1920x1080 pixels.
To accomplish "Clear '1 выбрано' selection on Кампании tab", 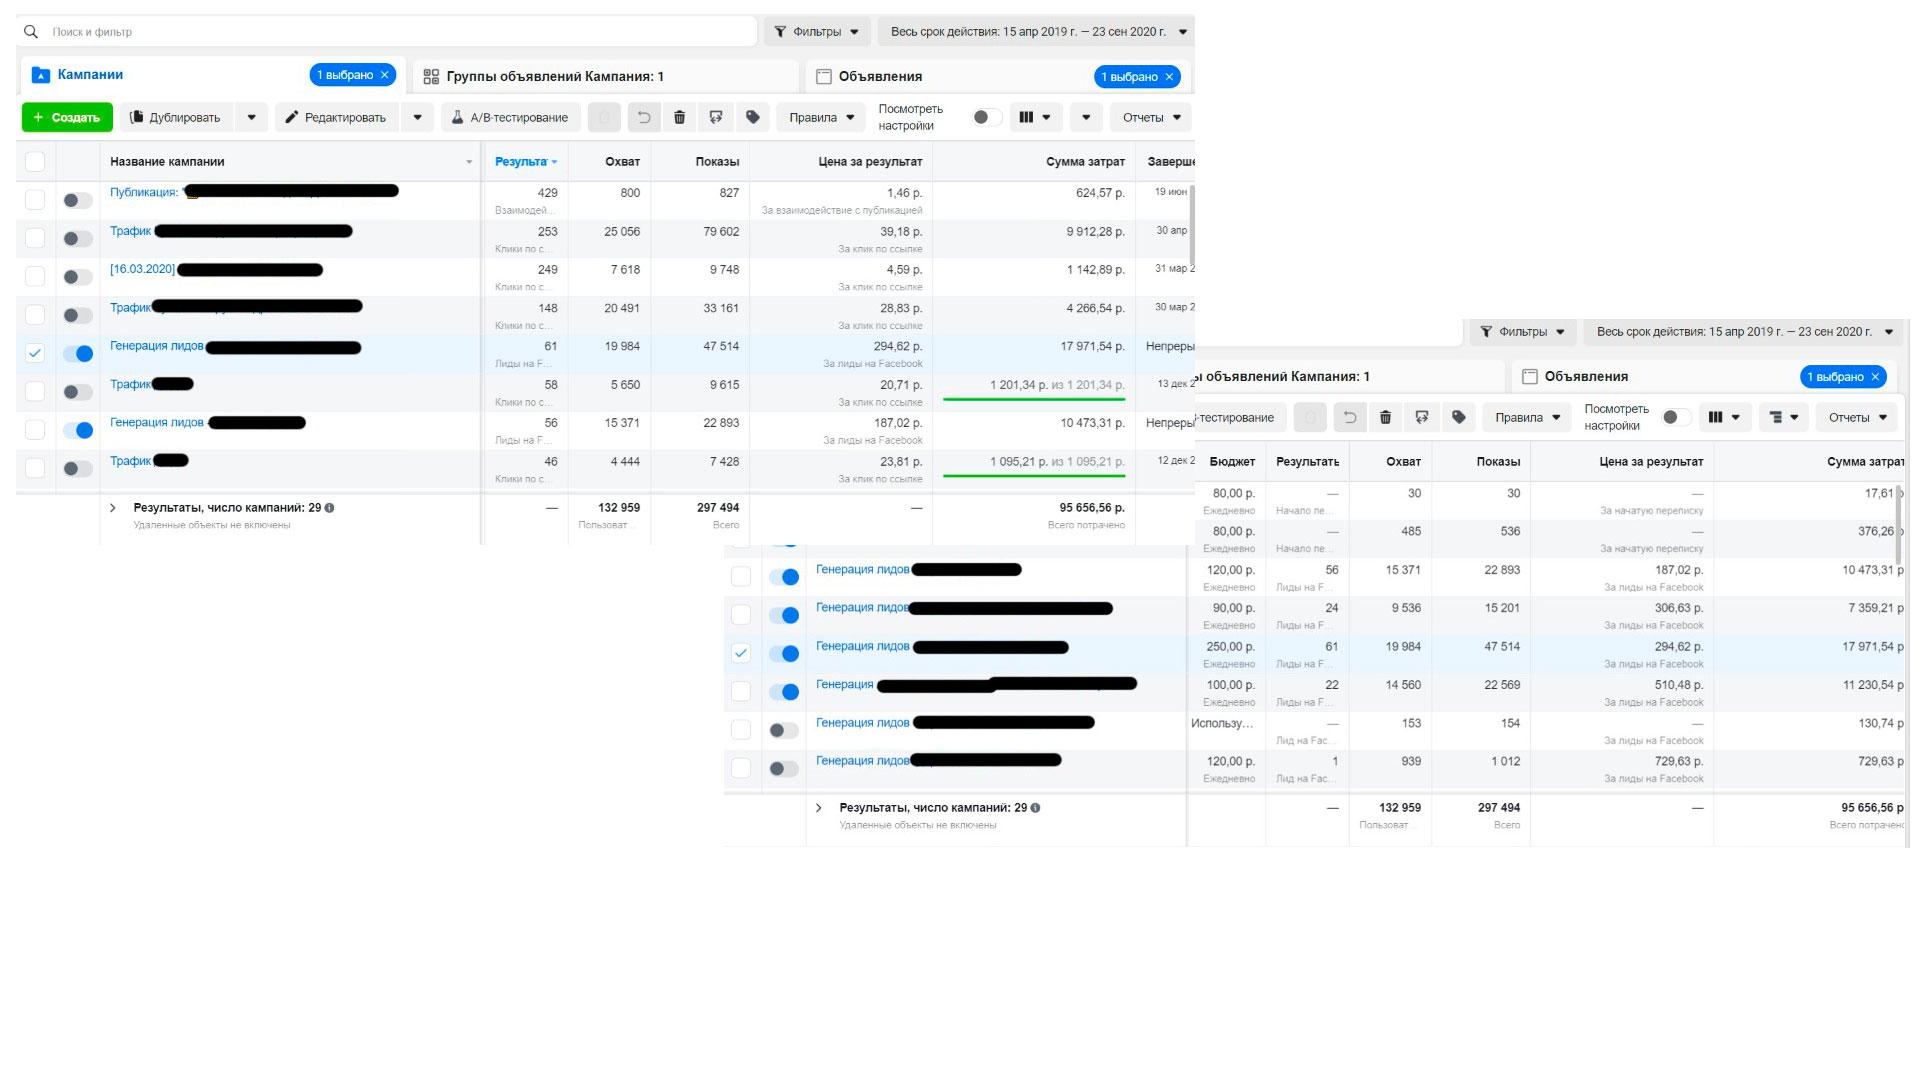I will click(384, 75).
